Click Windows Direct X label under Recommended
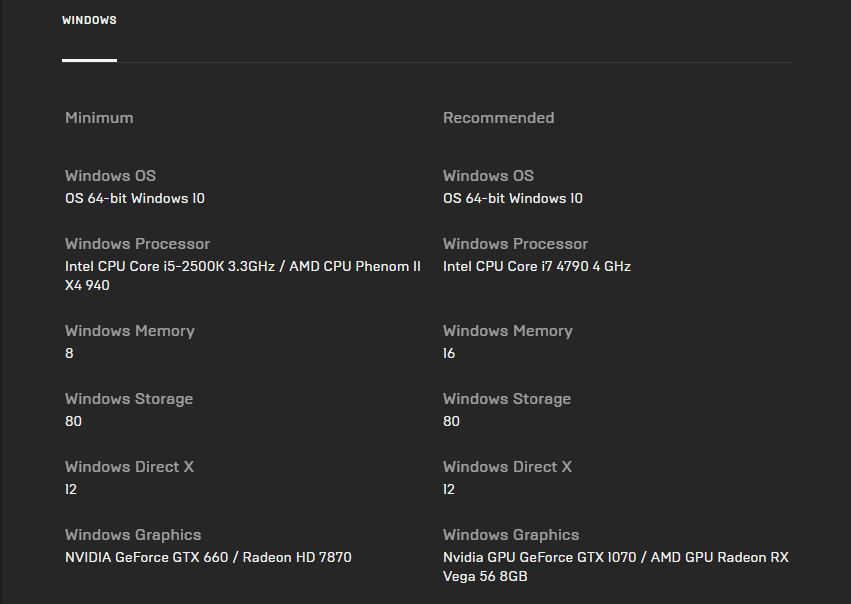Image resolution: width=851 pixels, height=604 pixels. [x=507, y=467]
